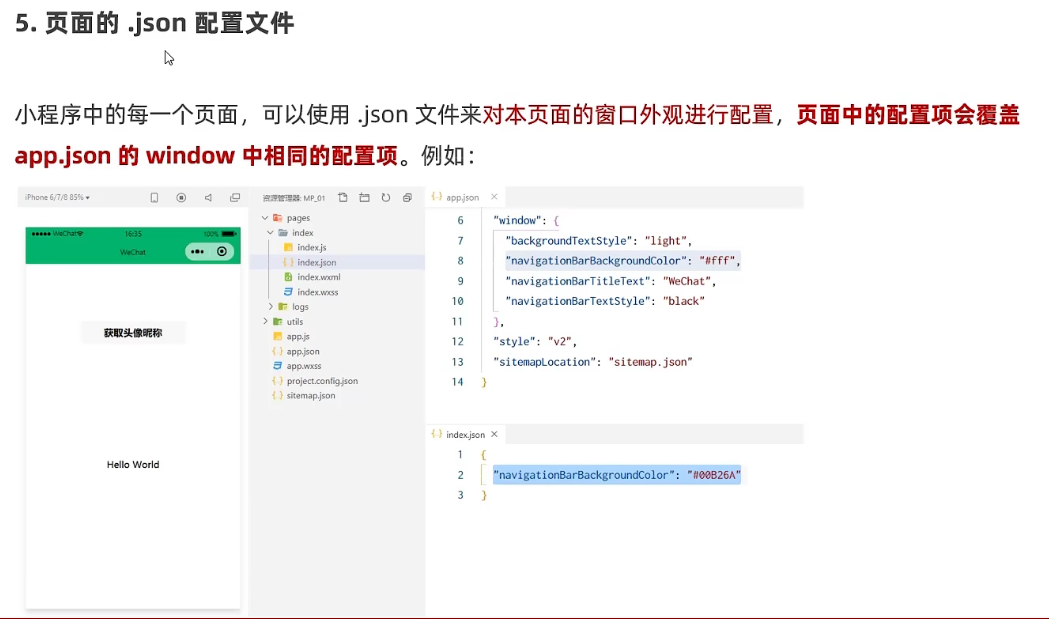Click the utils folder icon
Viewport: 1049px width, 619px height.
click(278, 321)
